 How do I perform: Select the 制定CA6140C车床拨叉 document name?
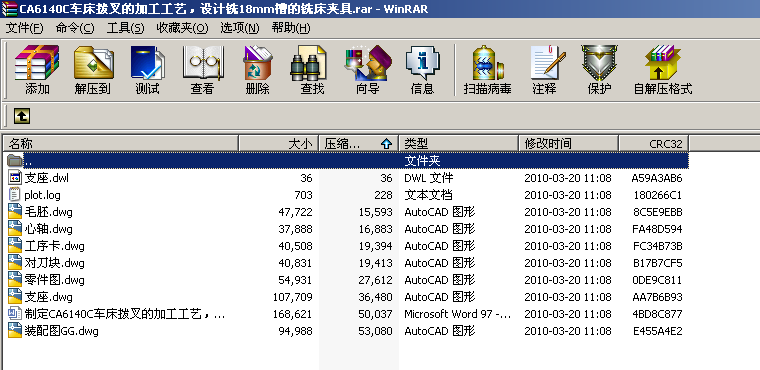point(125,314)
